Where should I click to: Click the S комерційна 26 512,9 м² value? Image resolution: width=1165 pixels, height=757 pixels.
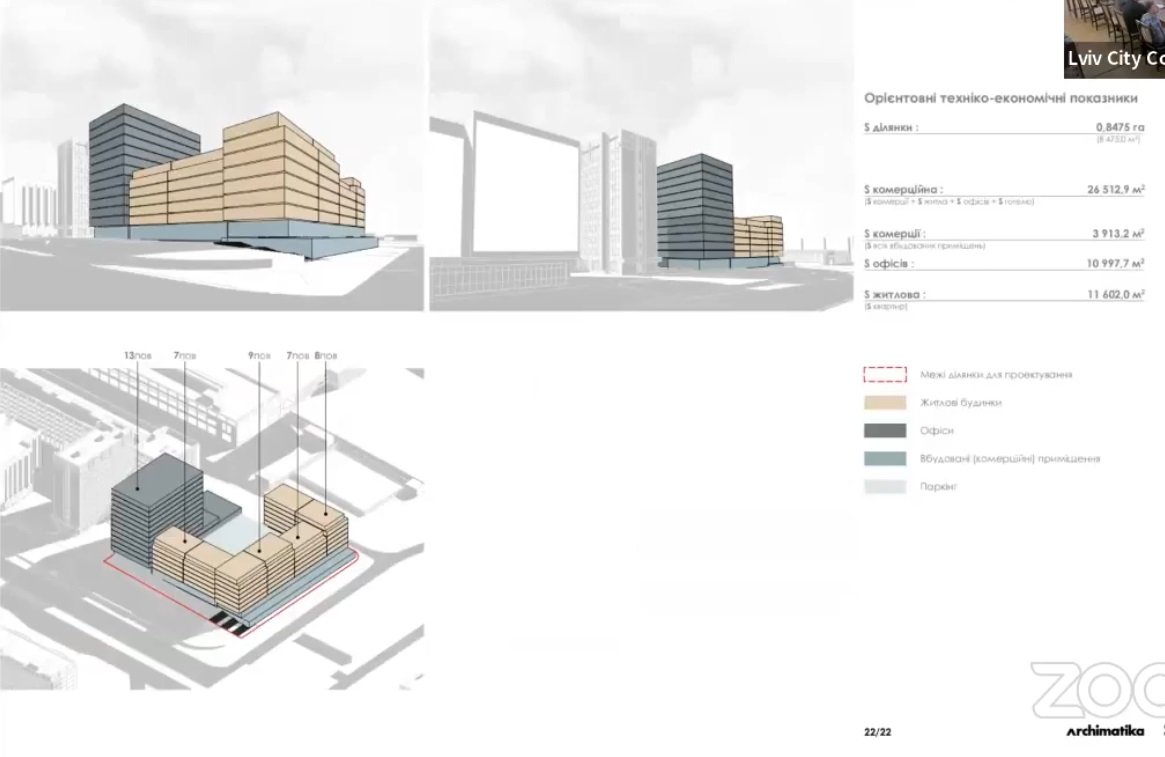tap(1115, 190)
